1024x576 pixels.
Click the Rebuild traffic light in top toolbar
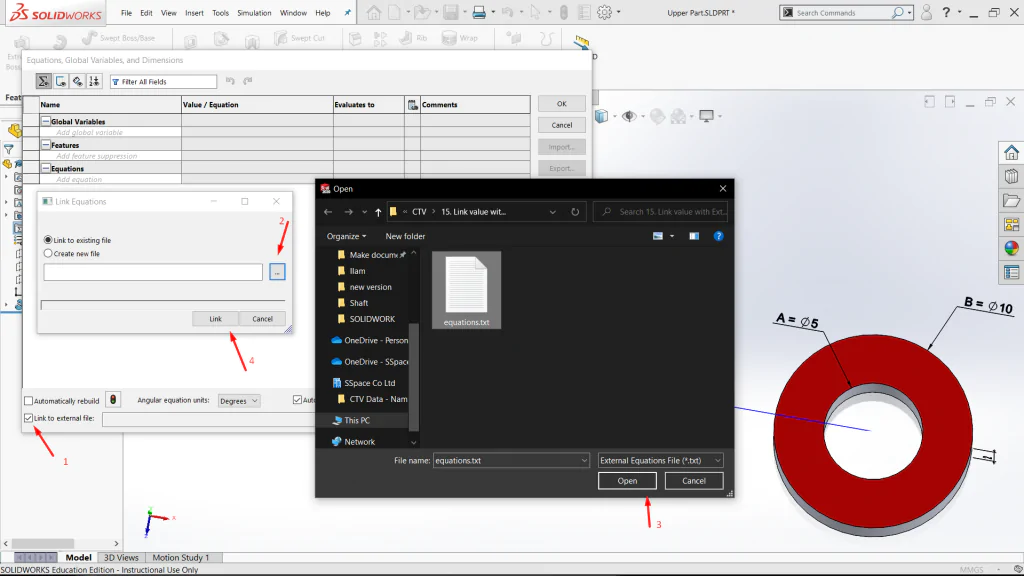pyautogui.click(x=564, y=12)
